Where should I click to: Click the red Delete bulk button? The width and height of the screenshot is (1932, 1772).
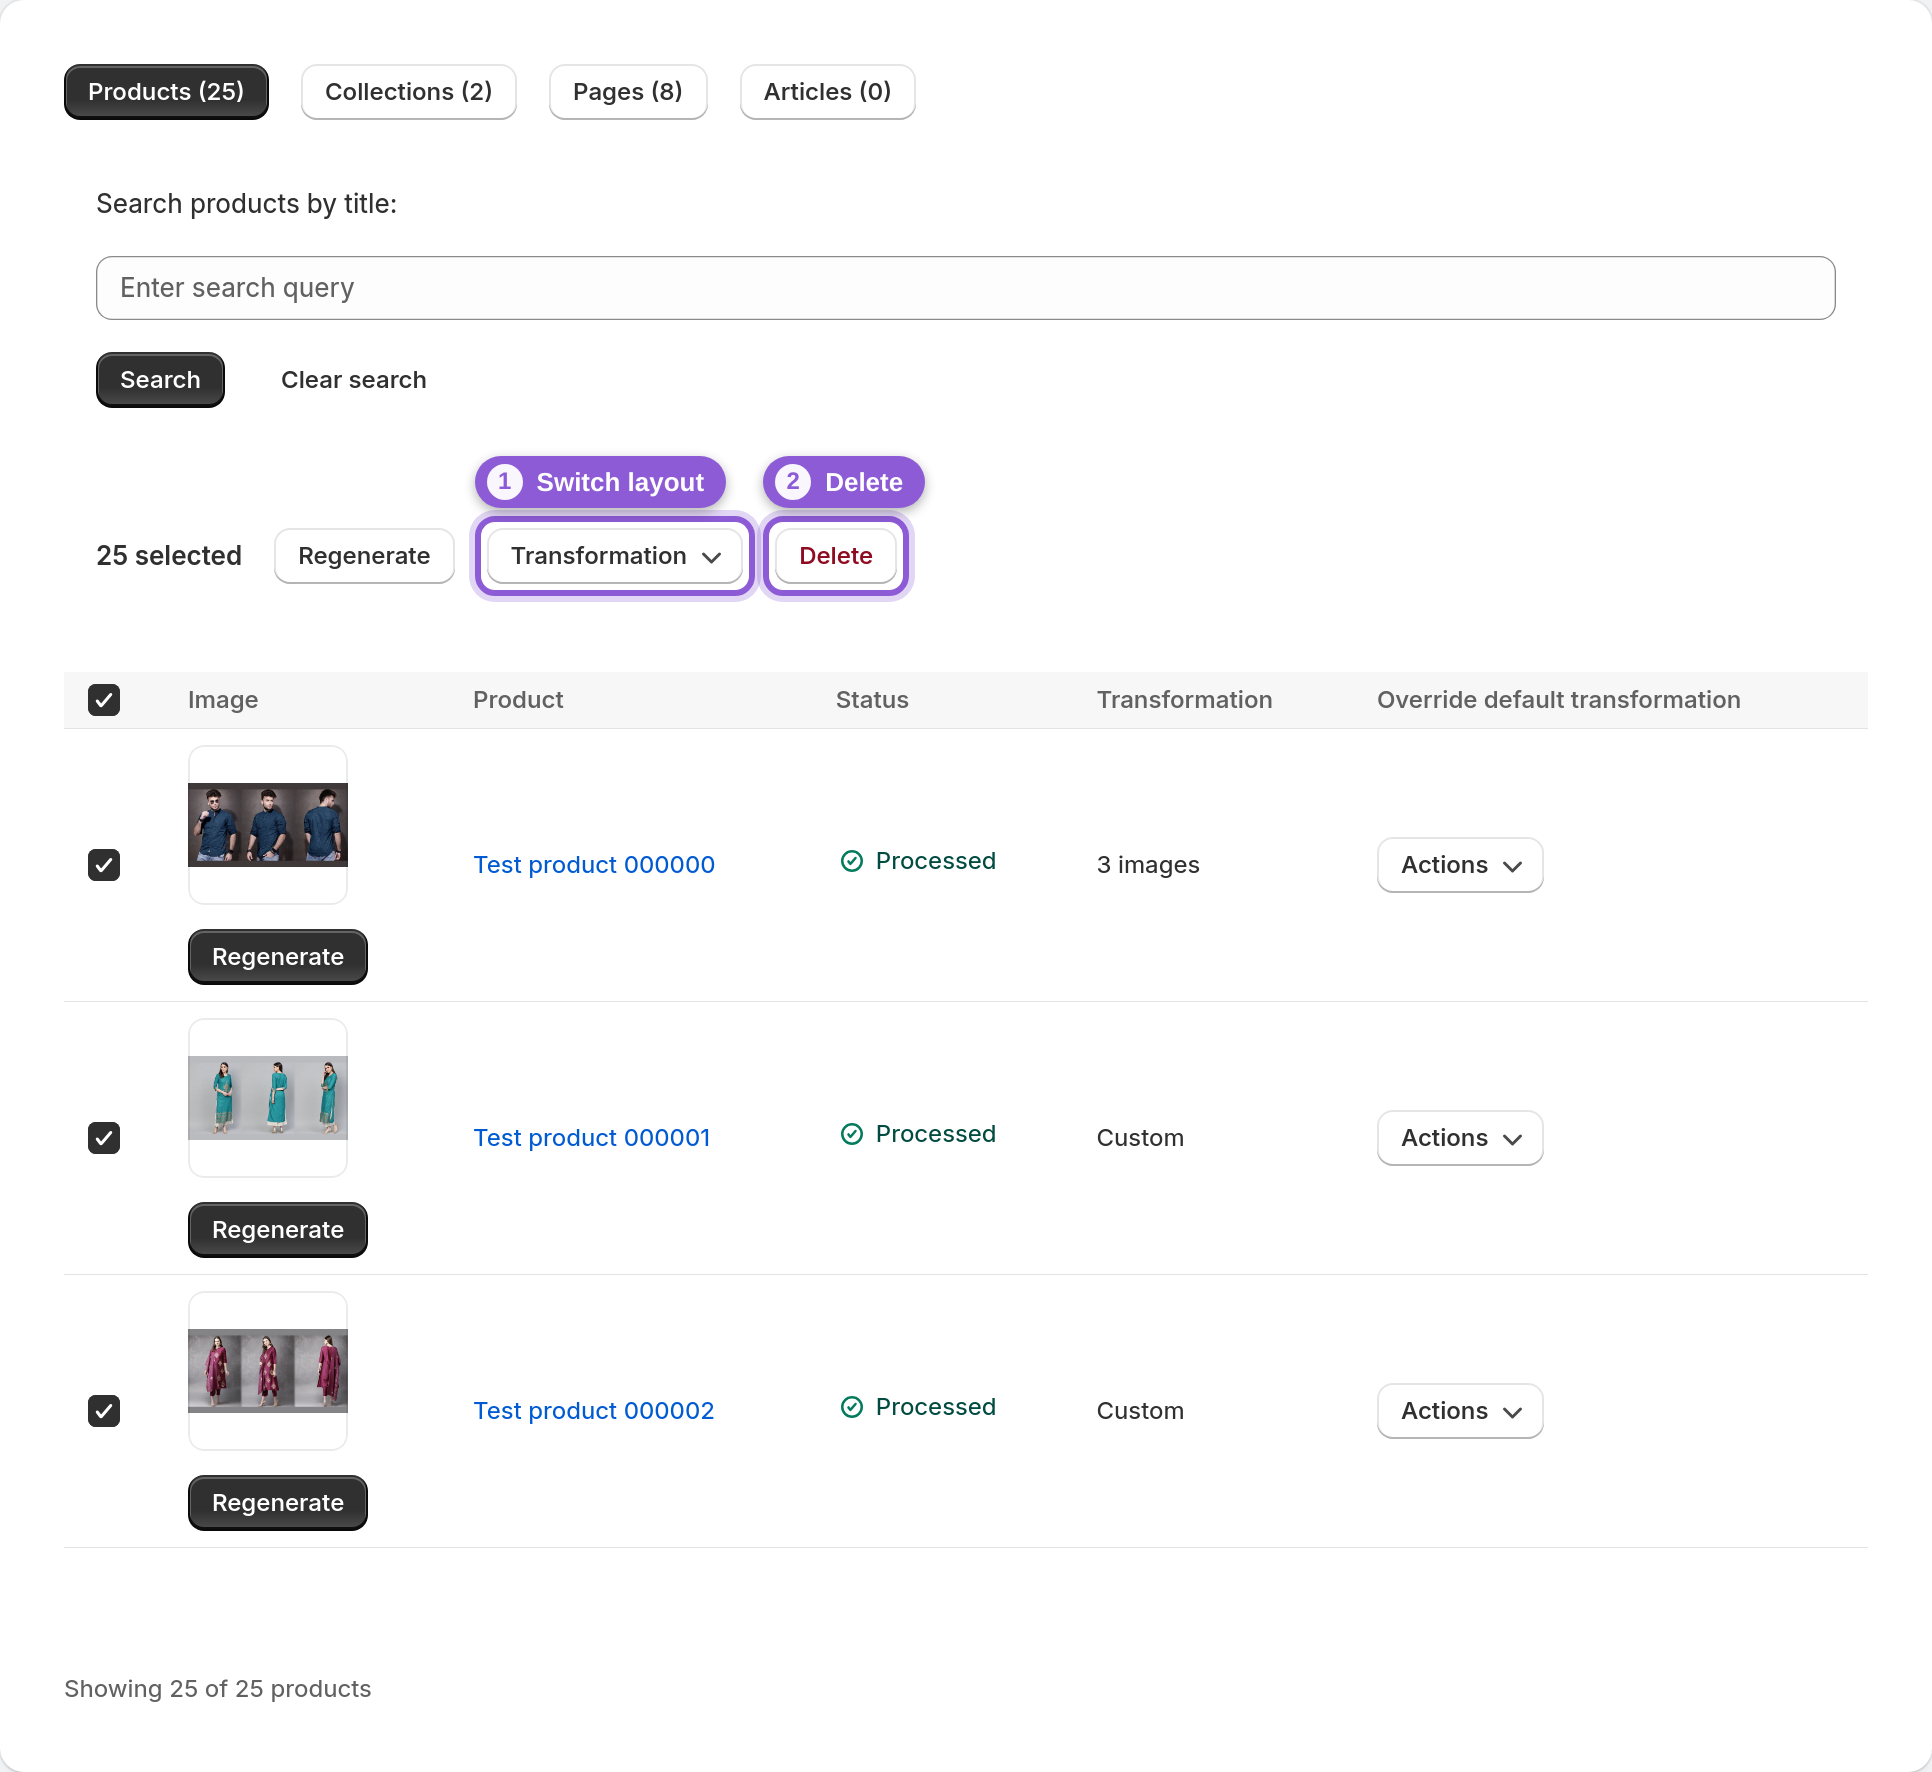[836, 556]
